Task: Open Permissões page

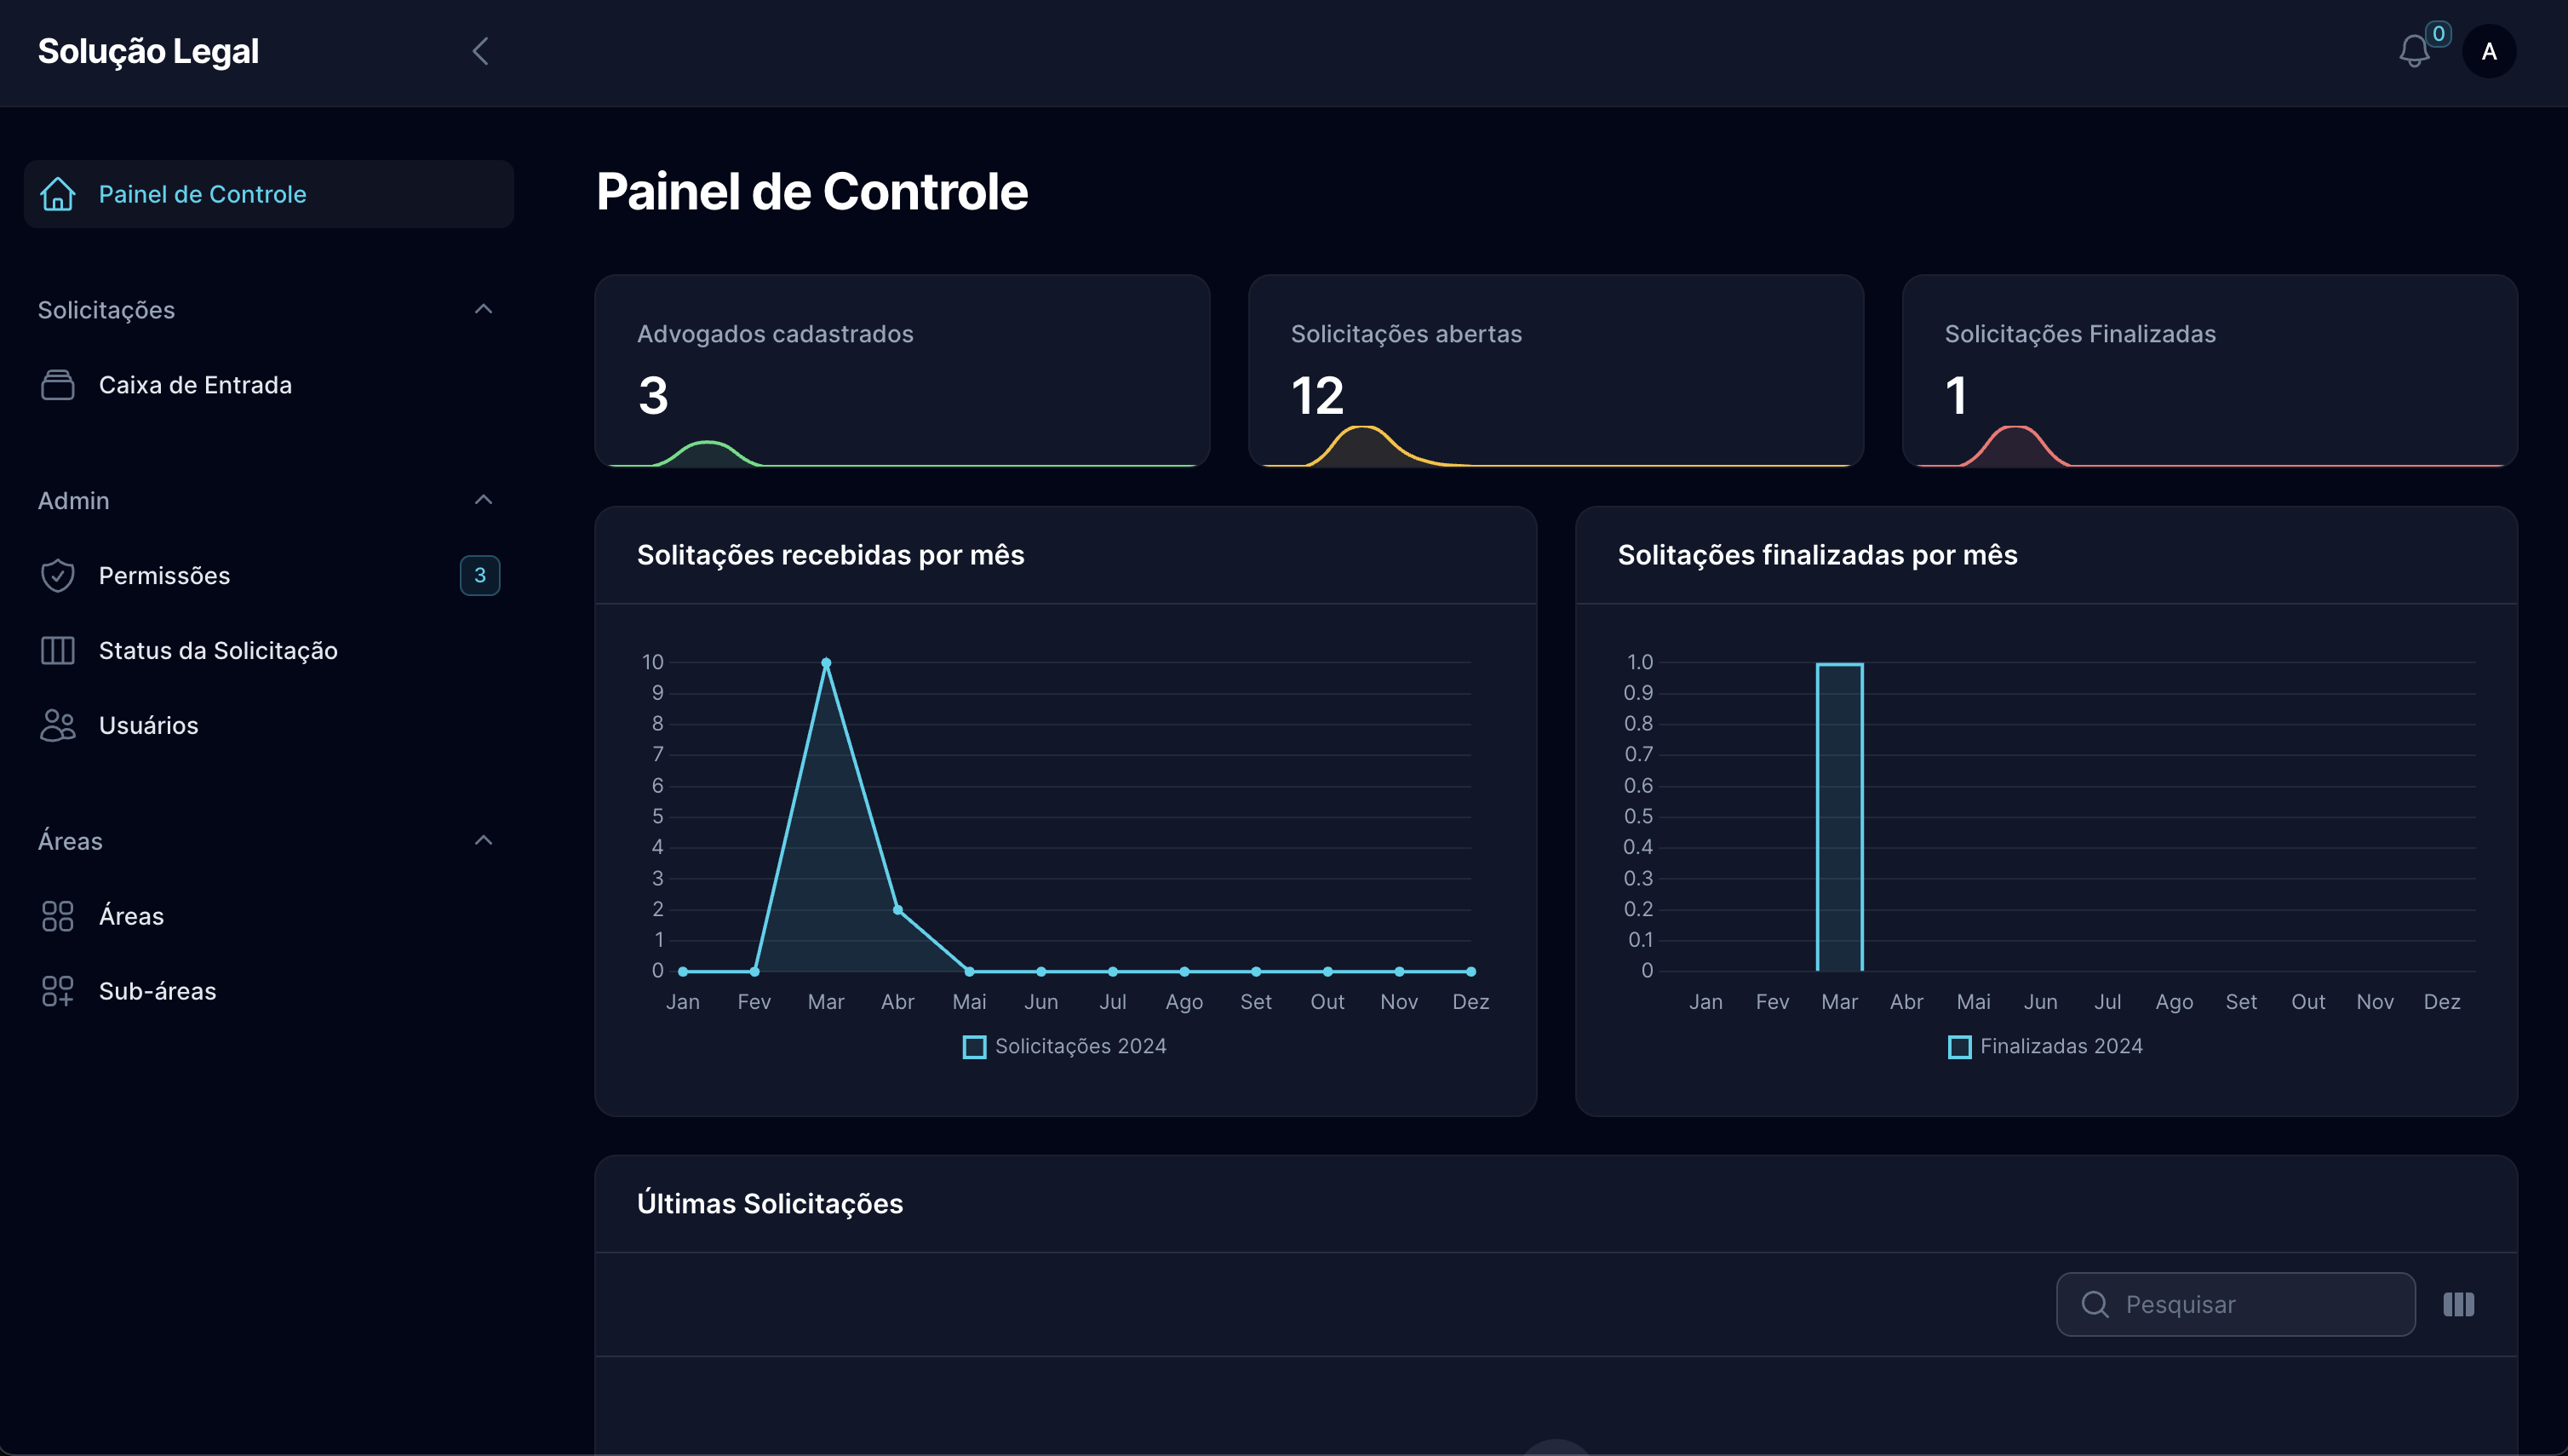Action: 269,576
